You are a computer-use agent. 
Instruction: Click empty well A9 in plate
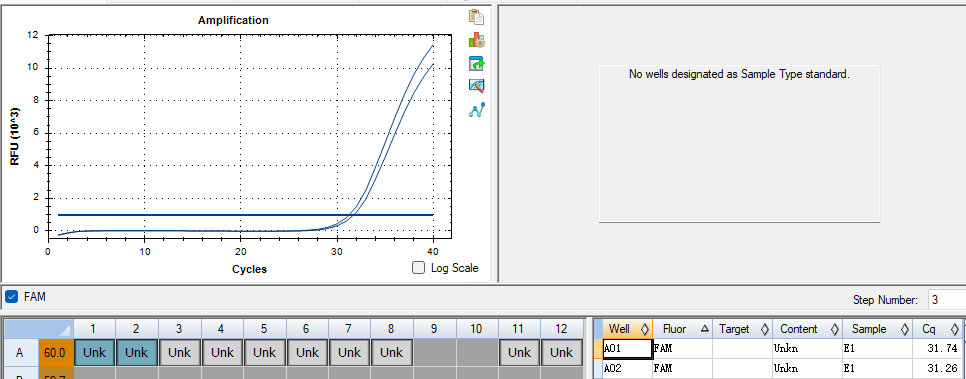[434, 353]
